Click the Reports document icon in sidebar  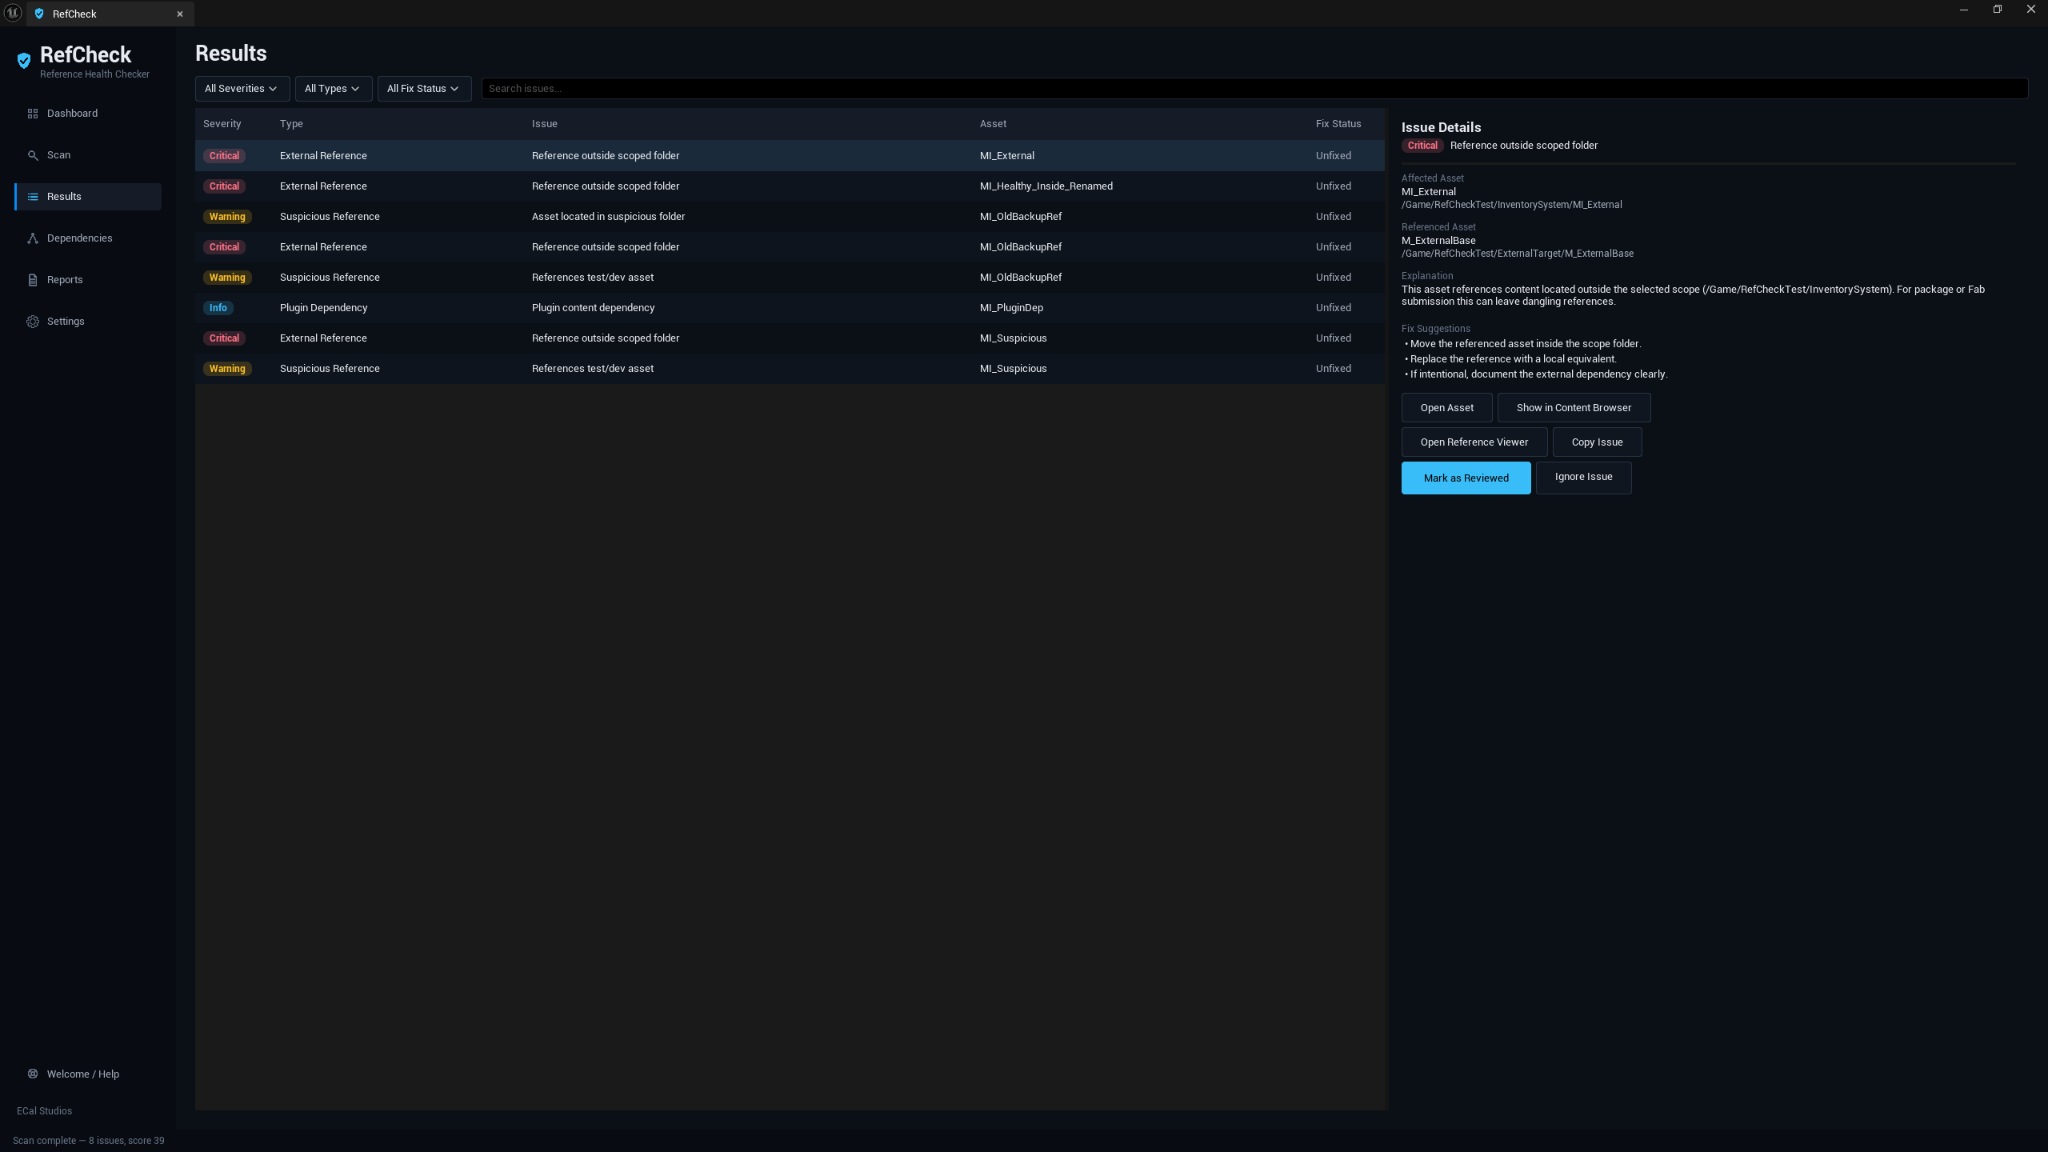click(33, 280)
